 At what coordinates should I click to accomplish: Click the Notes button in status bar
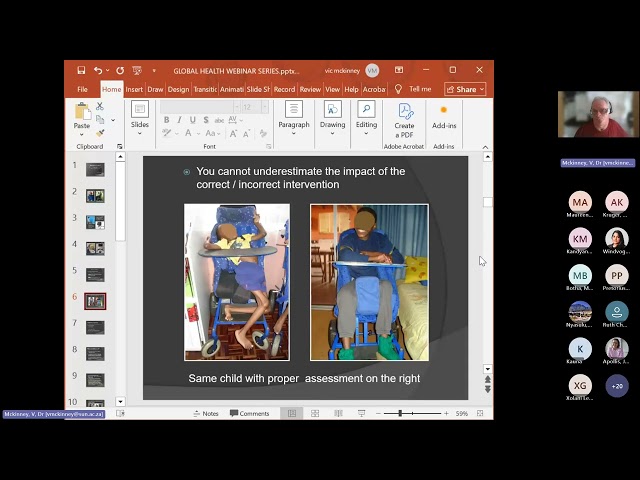pos(206,413)
